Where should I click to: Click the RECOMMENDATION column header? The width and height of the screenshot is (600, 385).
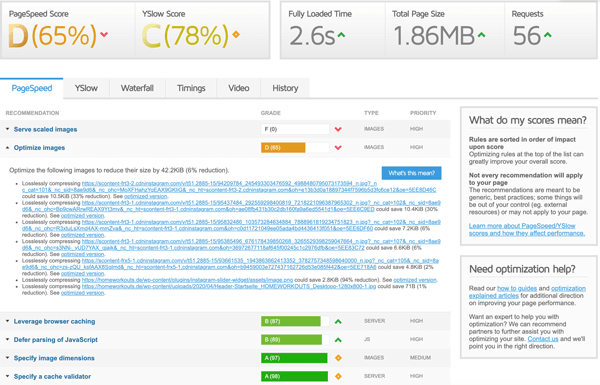[32, 113]
